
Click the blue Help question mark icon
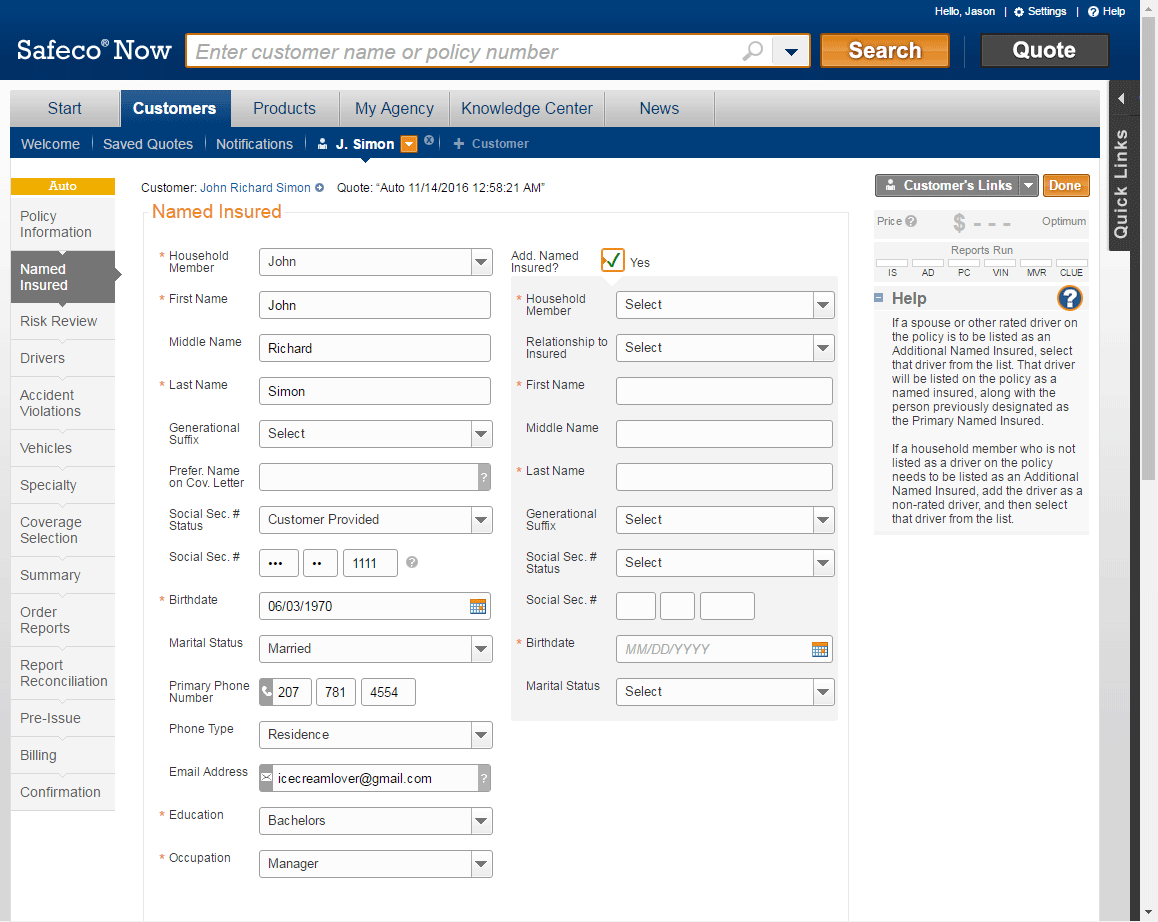[1069, 298]
